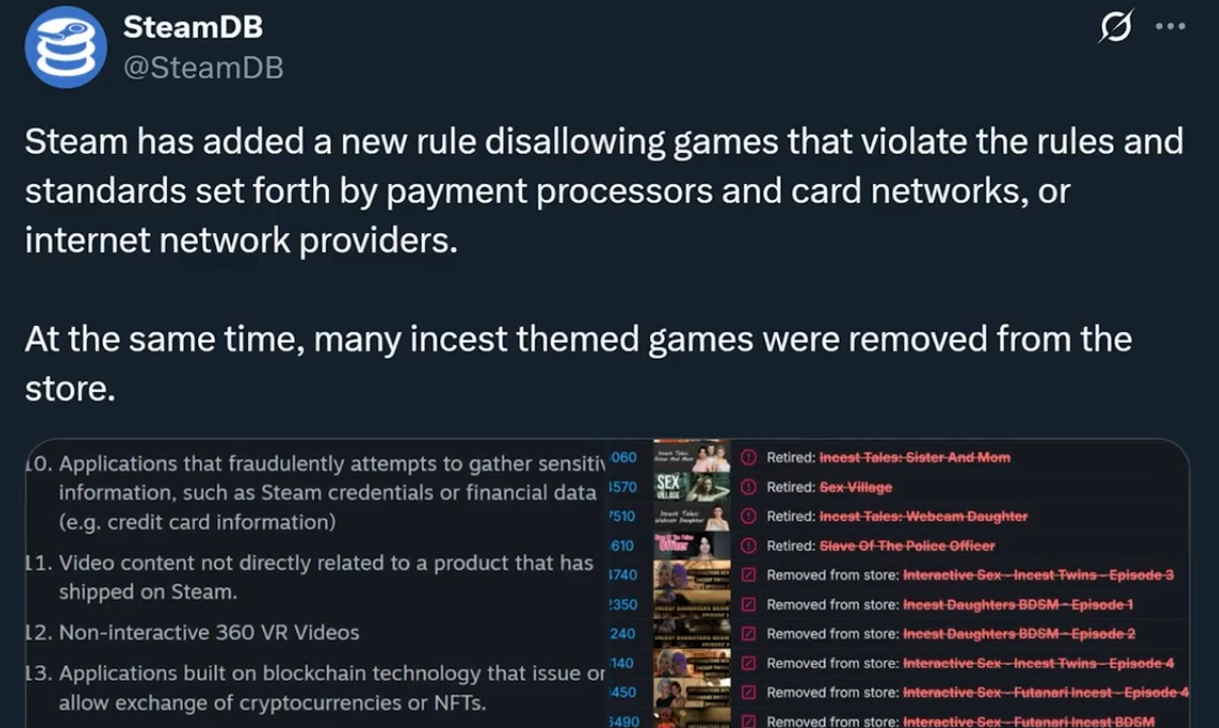Image resolution: width=1219 pixels, height=728 pixels.
Task: Click the SteamDB display name
Action: coord(193,27)
